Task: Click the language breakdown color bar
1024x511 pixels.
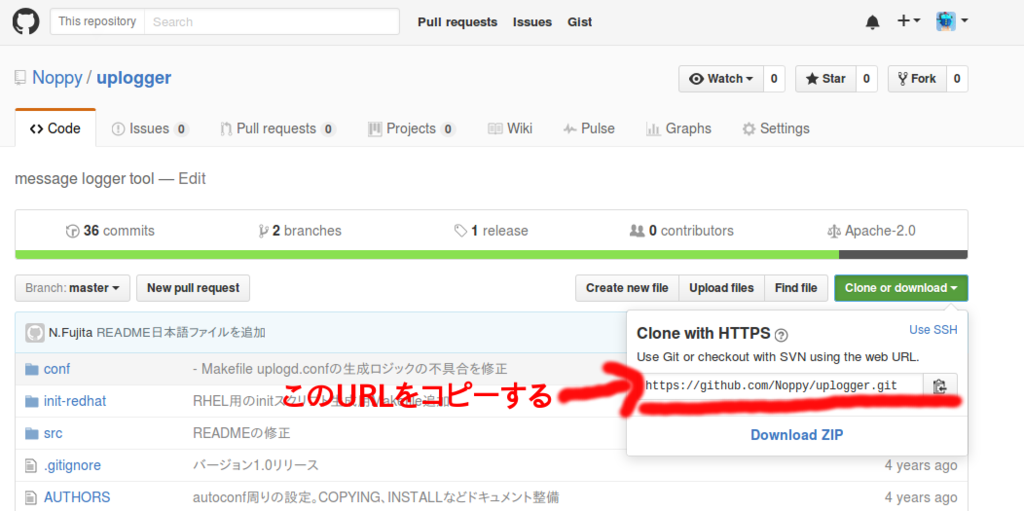Action: (x=491, y=255)
